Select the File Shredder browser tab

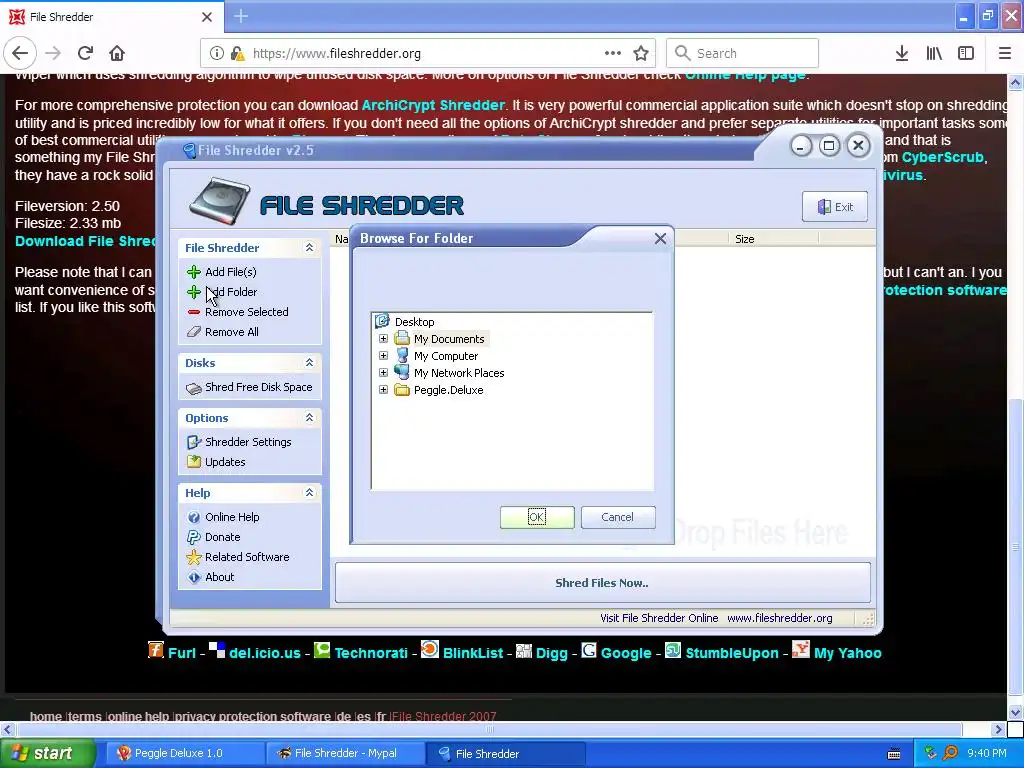tap(111, 17)
